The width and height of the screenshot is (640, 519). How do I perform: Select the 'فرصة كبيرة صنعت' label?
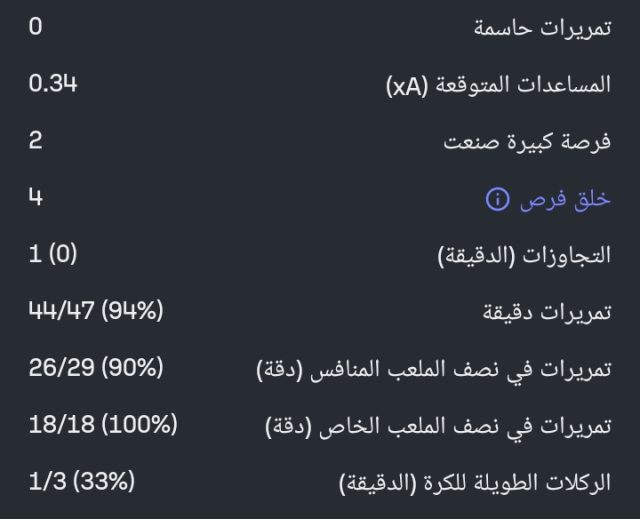pos(527,143)
